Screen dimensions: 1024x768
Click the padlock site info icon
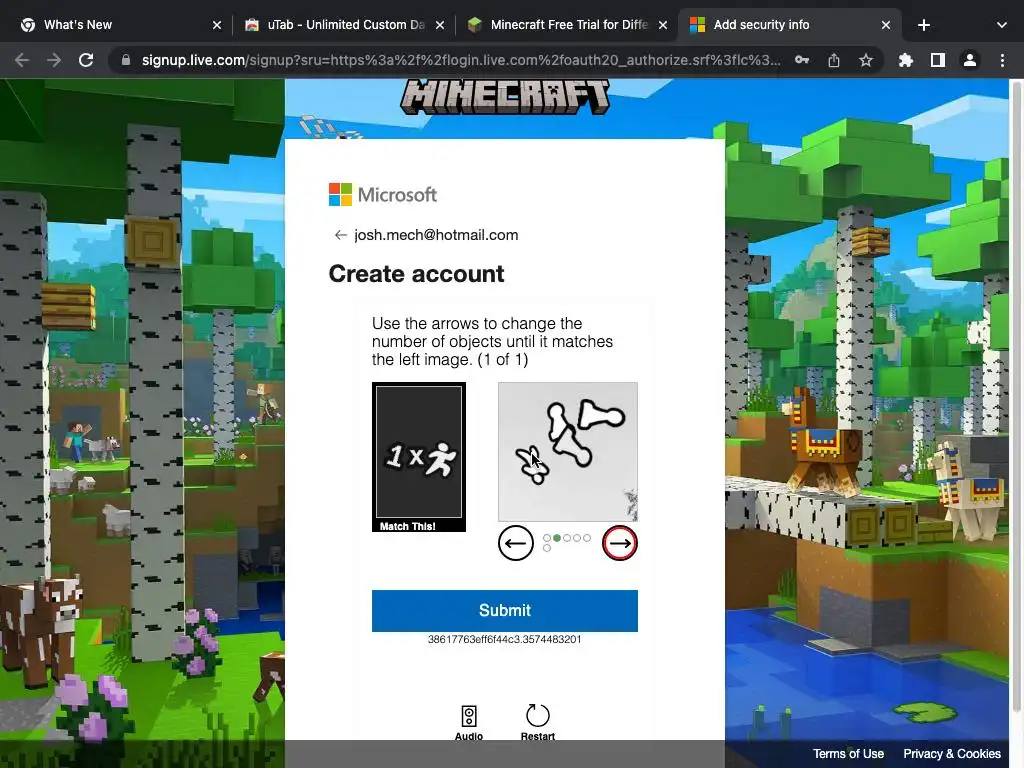(126, 60)
